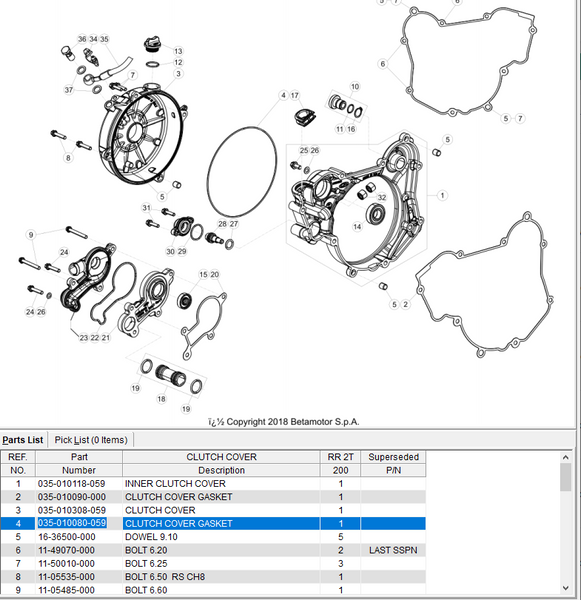Screen dimensions: 581x600
Task: Switch to the Parts List tab
Action: point(23,440)
